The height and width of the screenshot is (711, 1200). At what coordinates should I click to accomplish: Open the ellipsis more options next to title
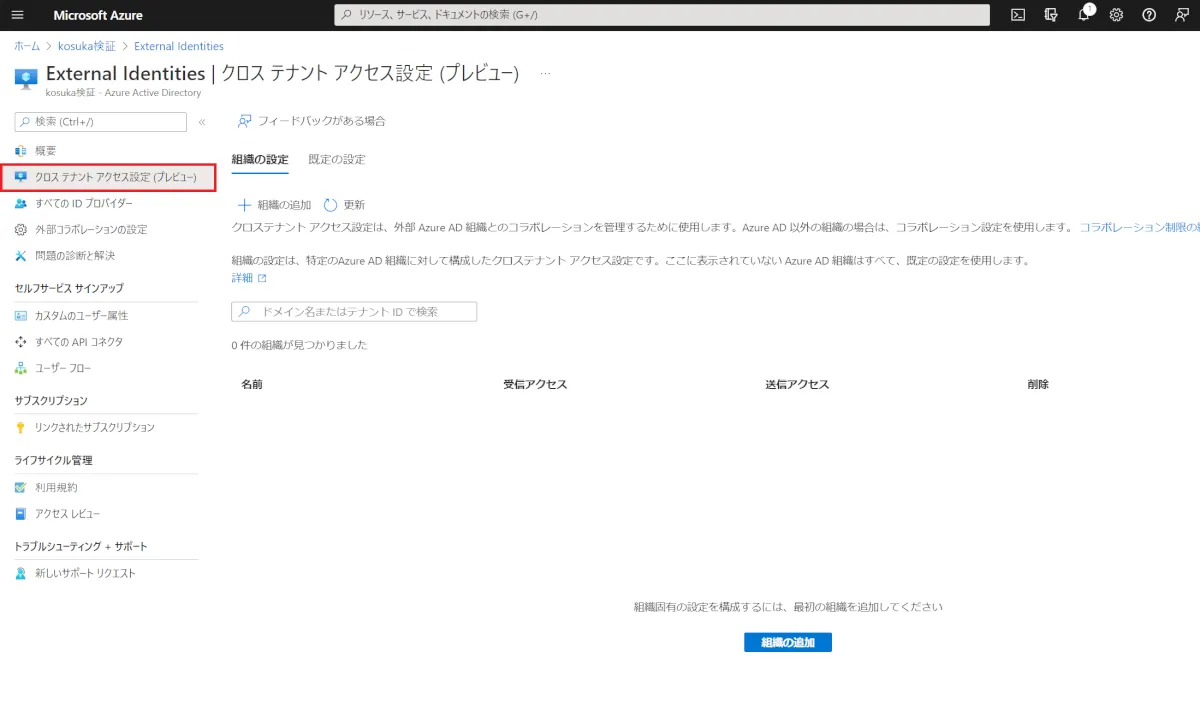(545, 74)
